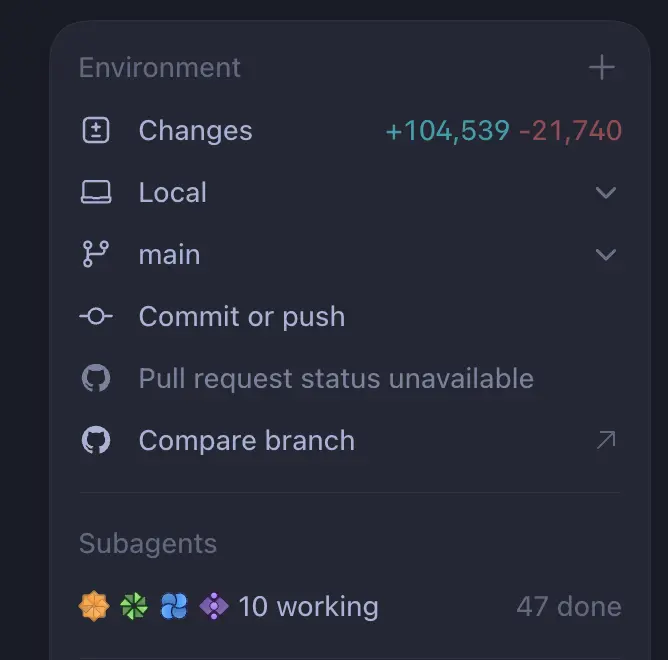The width and height of the screenshot is (668, 660).
Task: Expand the Local environment dropdown chevron
Action: click(606, 193)
